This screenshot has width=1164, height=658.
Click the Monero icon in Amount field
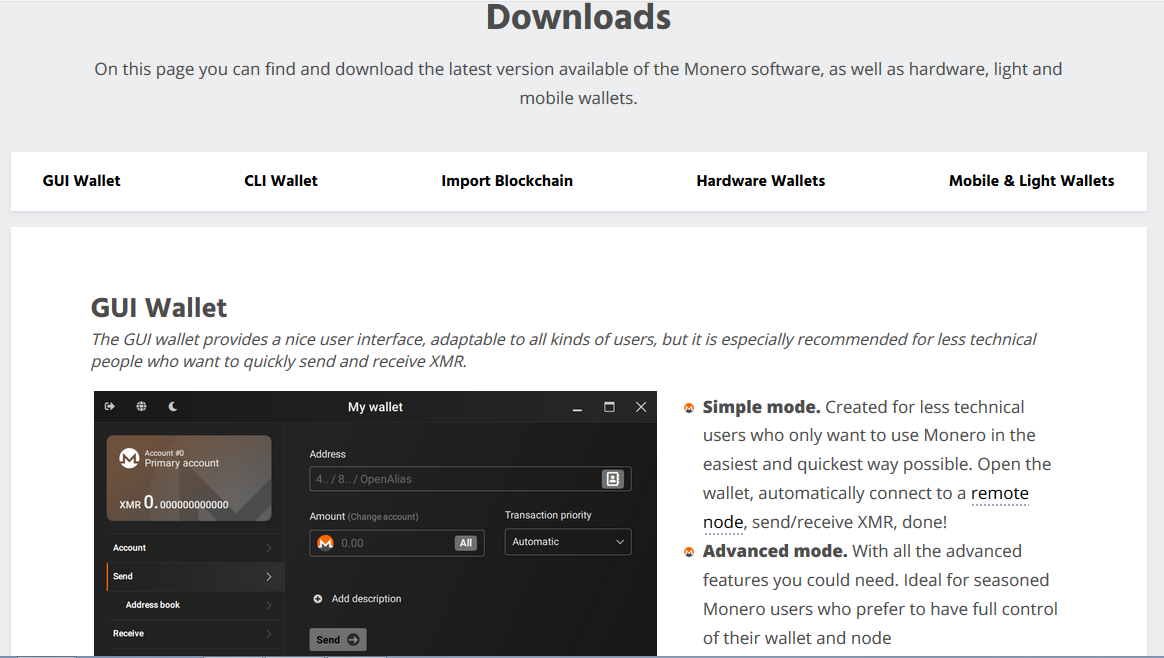325,543
